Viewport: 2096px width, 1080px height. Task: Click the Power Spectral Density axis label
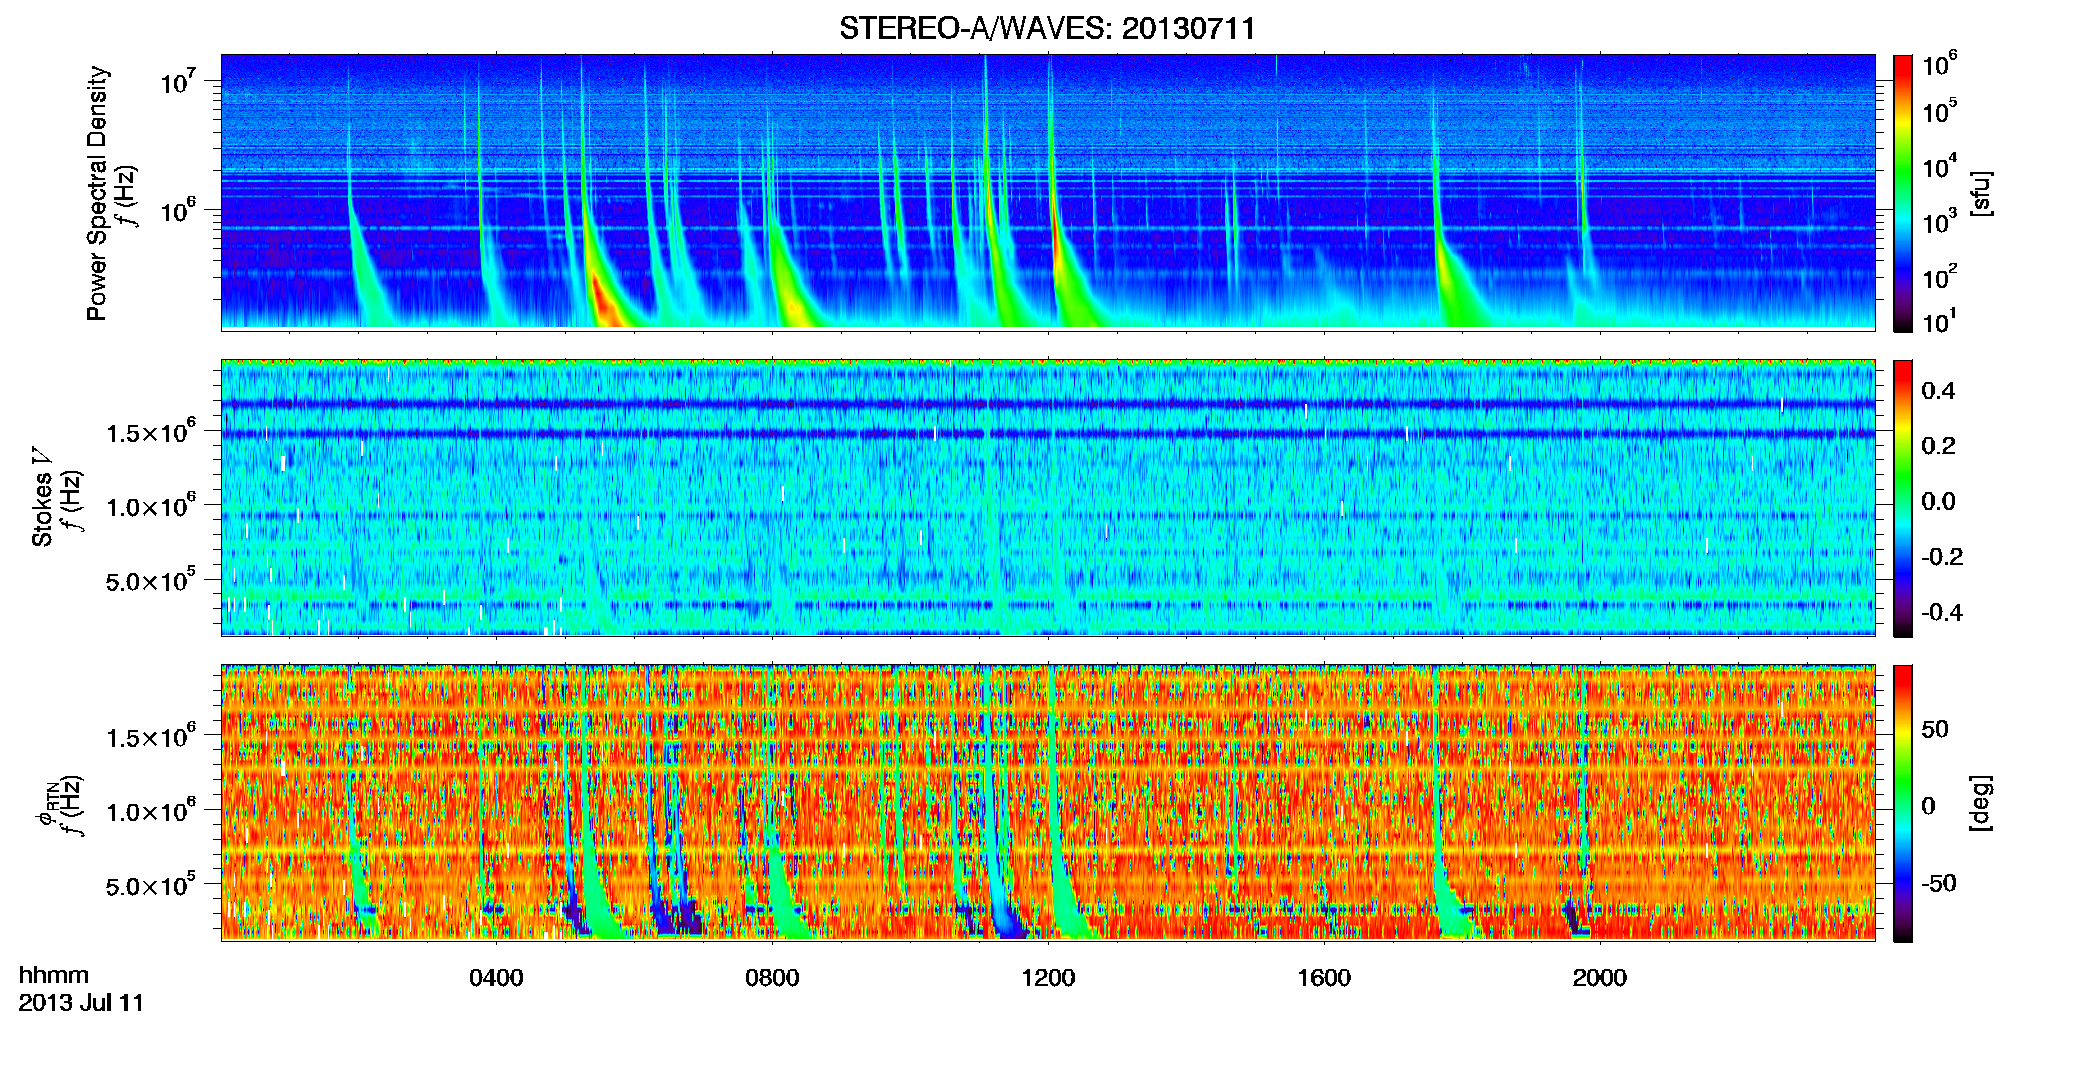point(97,193)
